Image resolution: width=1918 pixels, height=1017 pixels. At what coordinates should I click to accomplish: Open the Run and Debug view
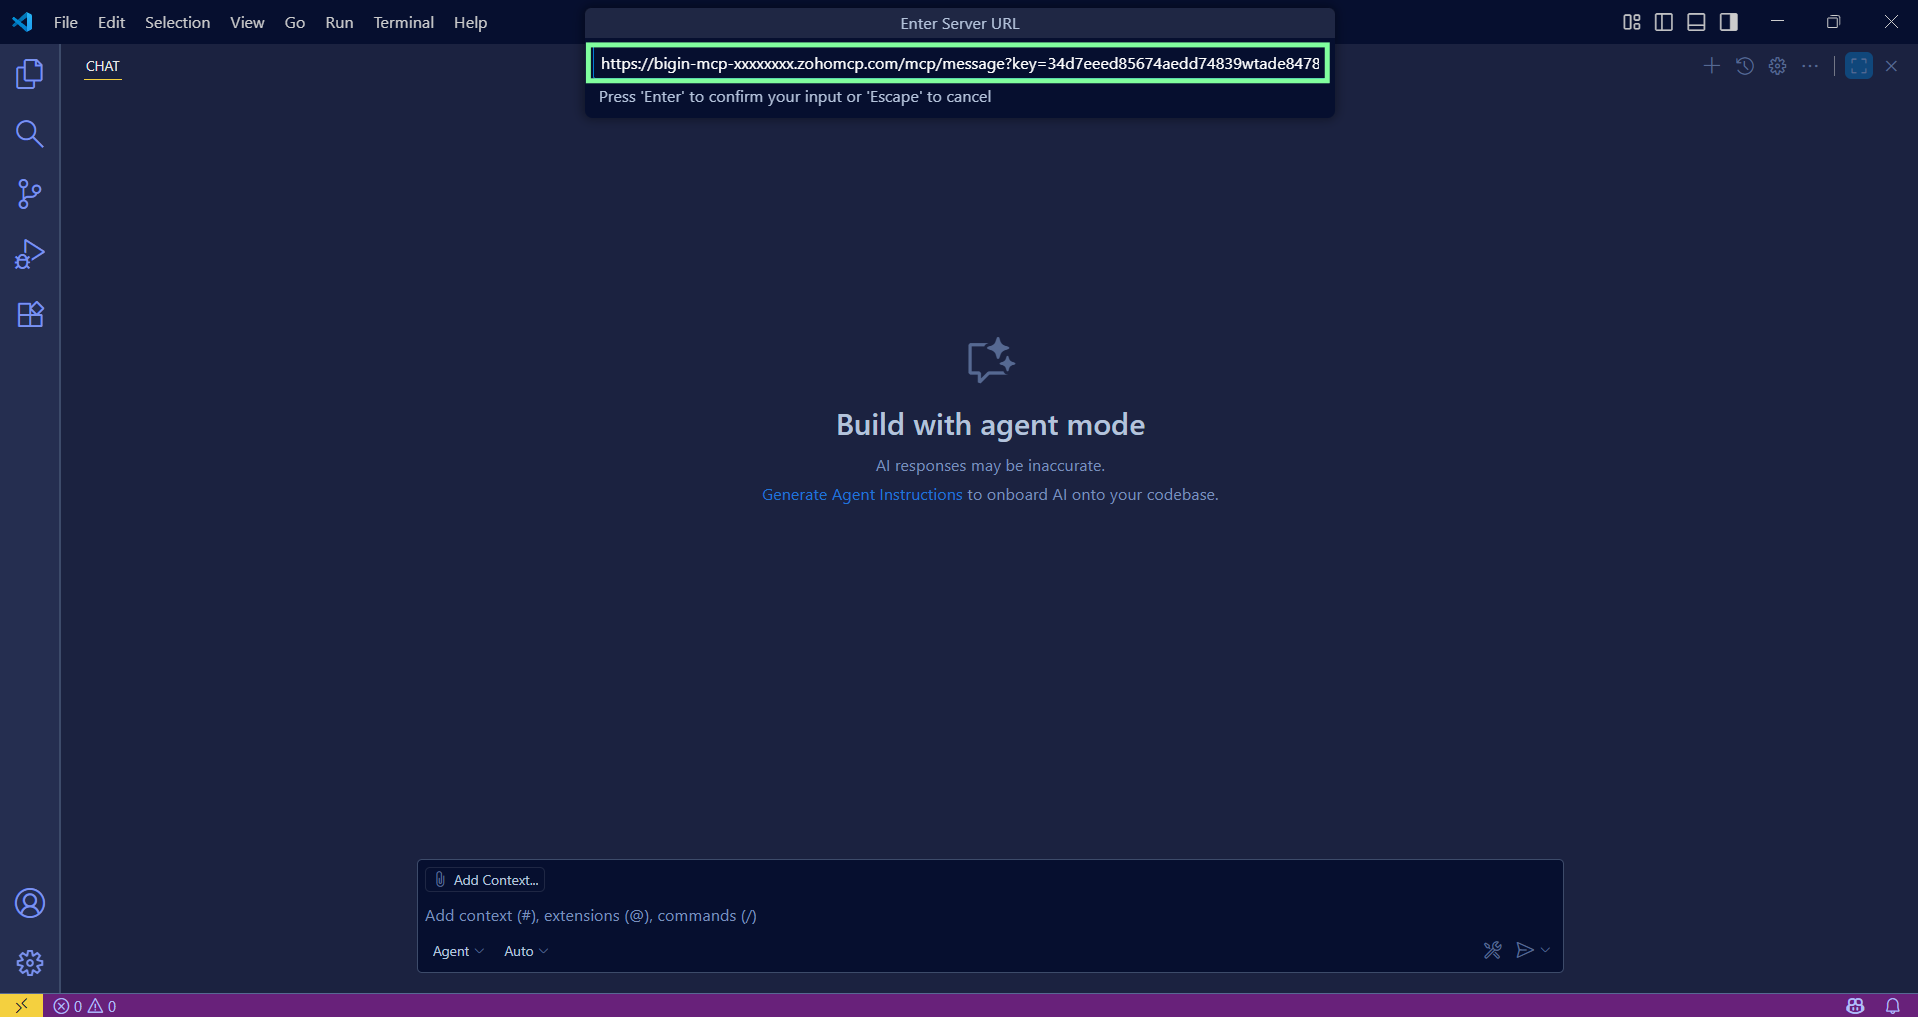click(x=30, y=254)
